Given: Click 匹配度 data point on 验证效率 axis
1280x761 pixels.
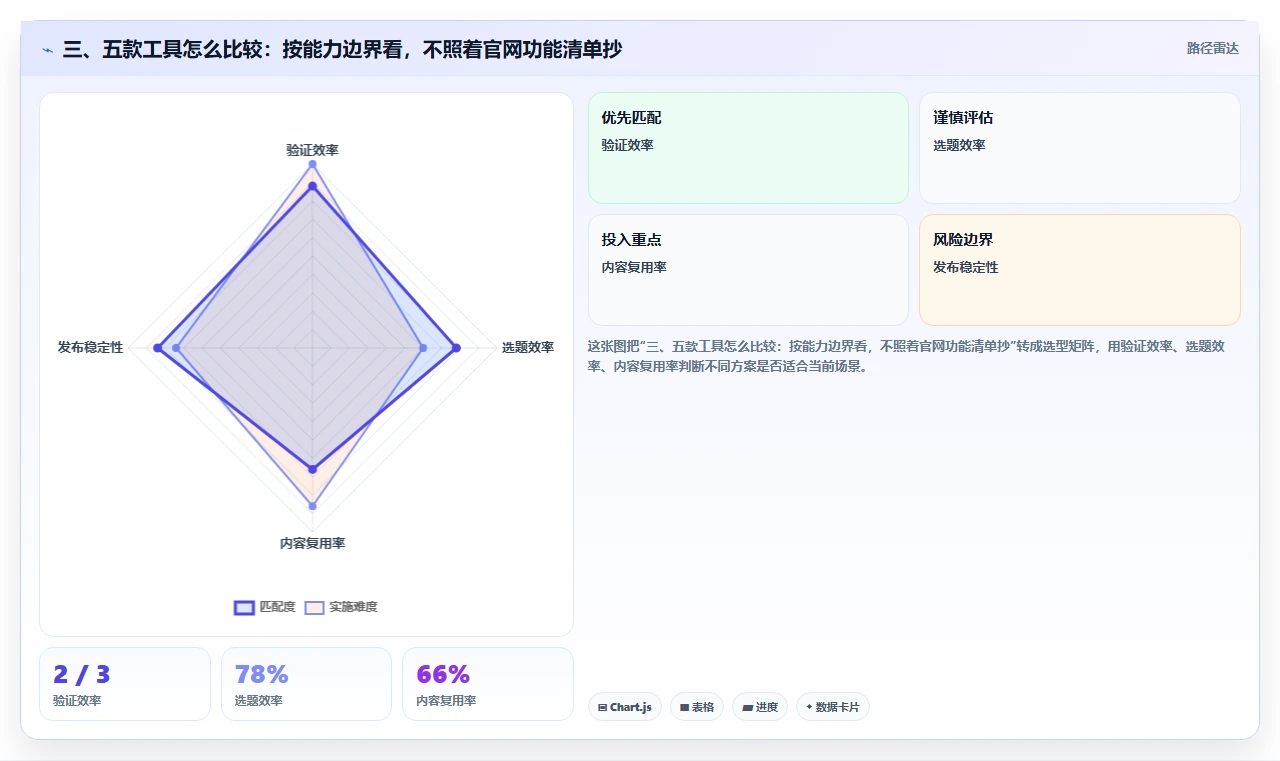Looking at the screenshot, I should click(312, 186).
